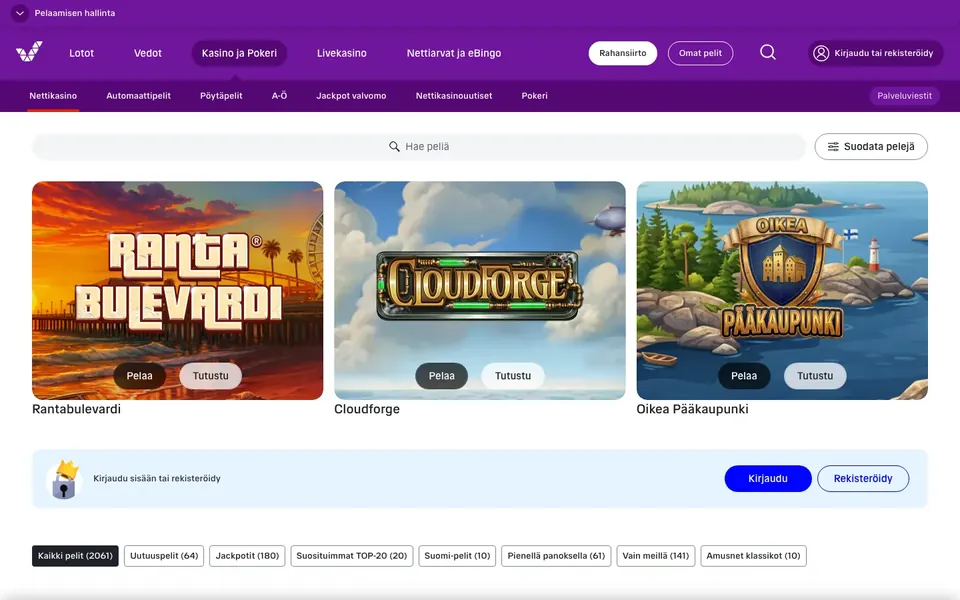Switch to the Nettikasino tab

[x=53, y=96]
